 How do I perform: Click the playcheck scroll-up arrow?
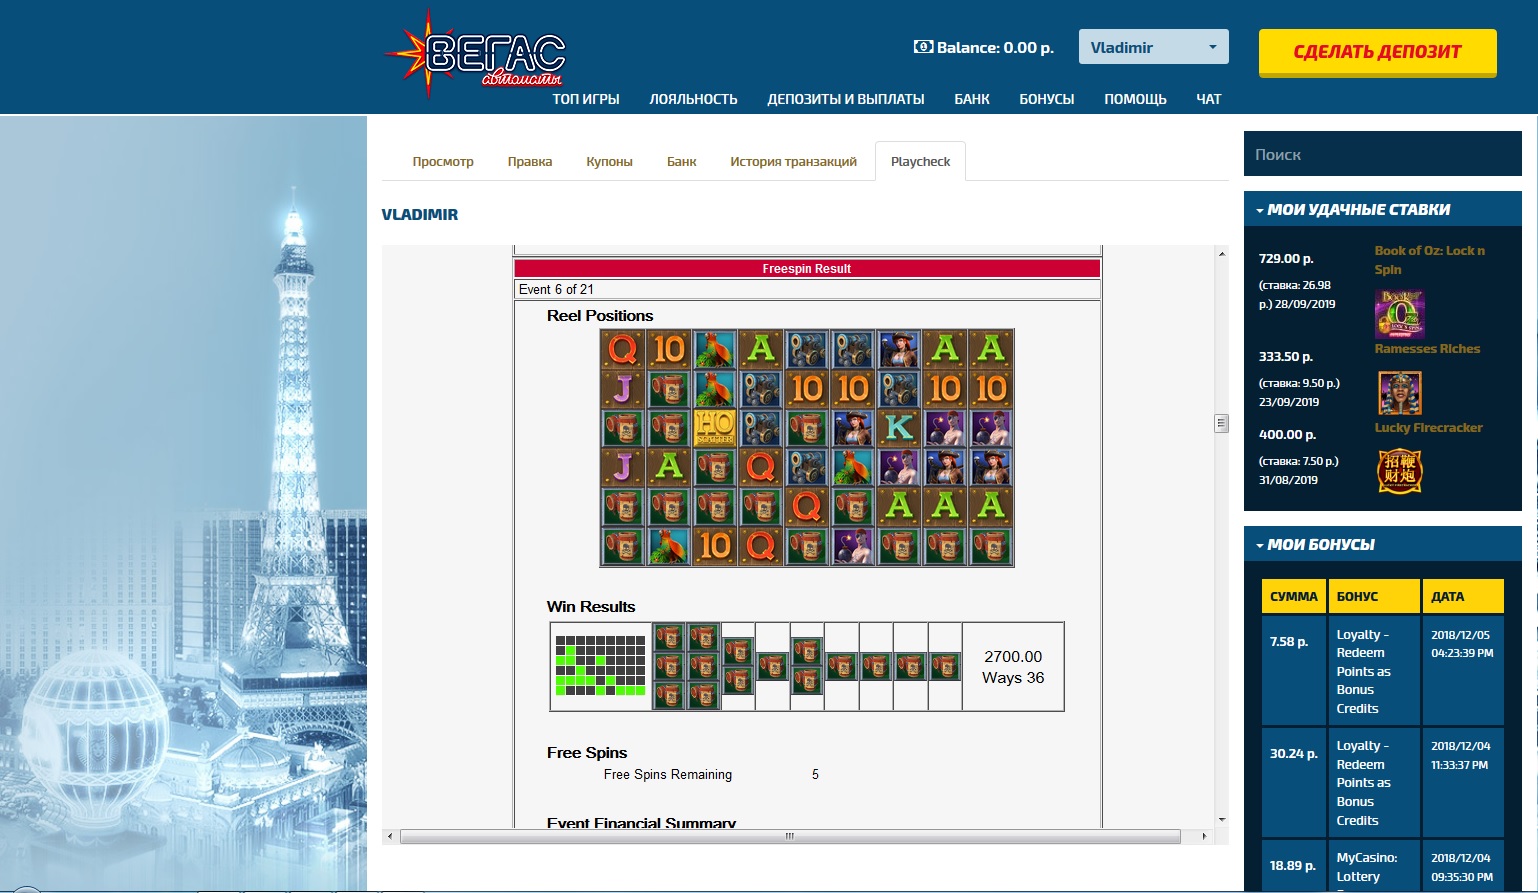click(x=1221, y=254)
